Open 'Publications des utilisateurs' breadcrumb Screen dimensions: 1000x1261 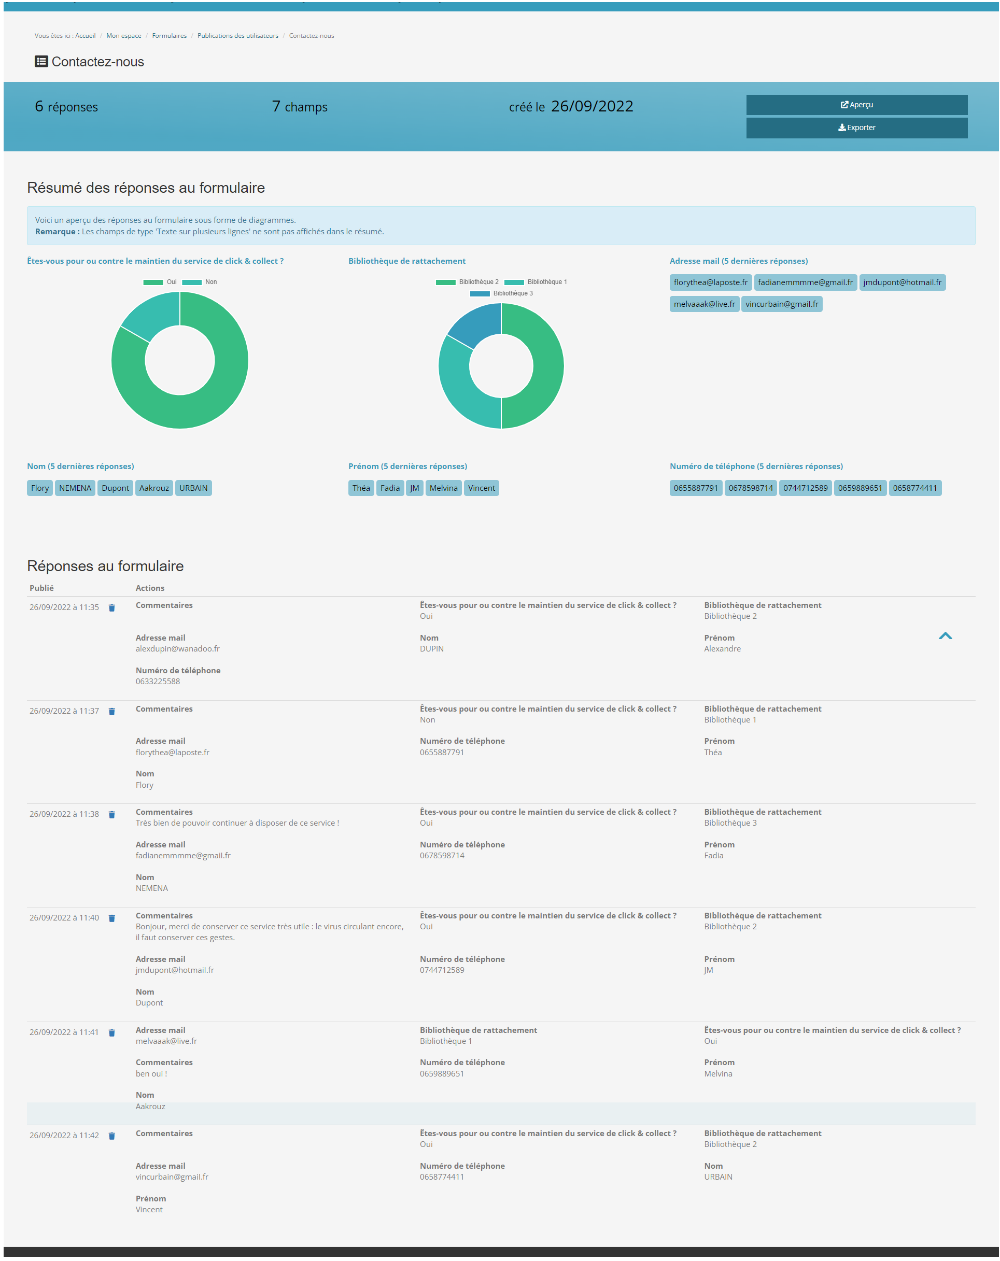(x=238, y=36)
